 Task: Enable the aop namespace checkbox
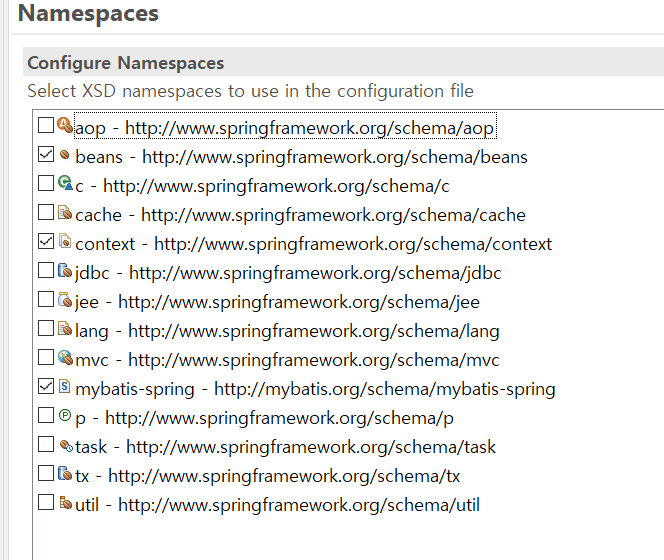click(x=46, y=125)
